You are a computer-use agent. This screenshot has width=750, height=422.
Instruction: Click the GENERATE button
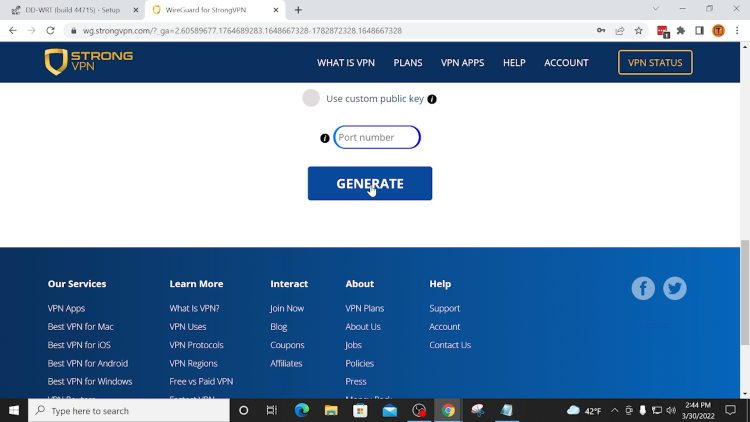point(370,183)
